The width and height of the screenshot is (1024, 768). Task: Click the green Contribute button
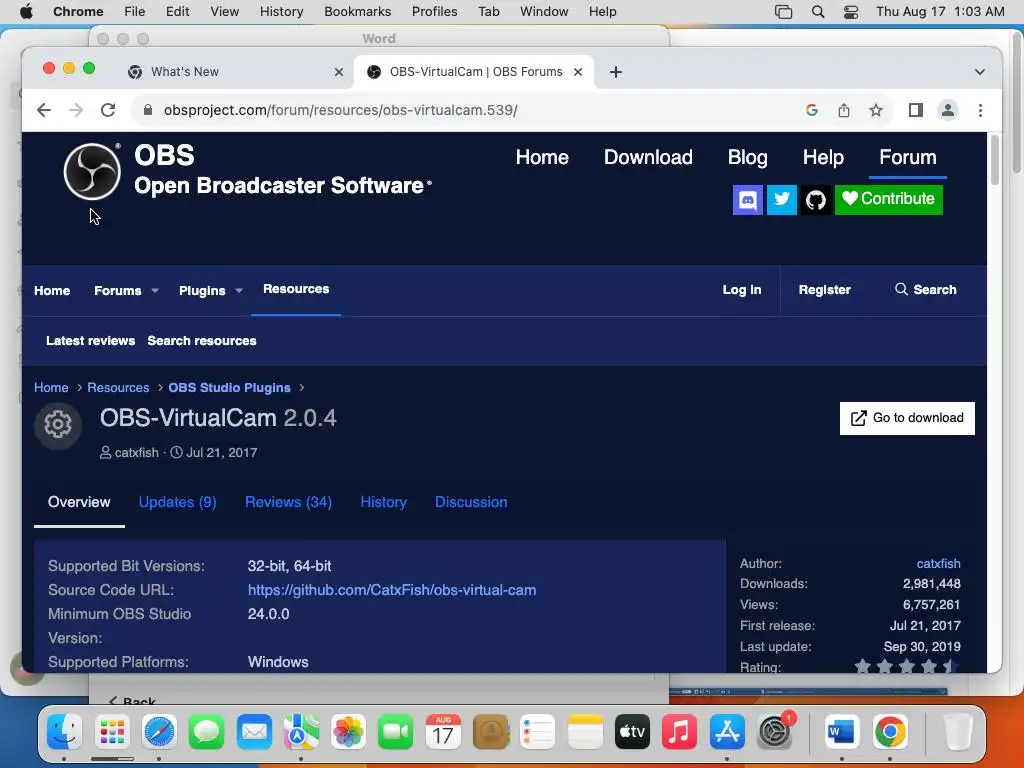pyautogui.click(x=888, y=199)
